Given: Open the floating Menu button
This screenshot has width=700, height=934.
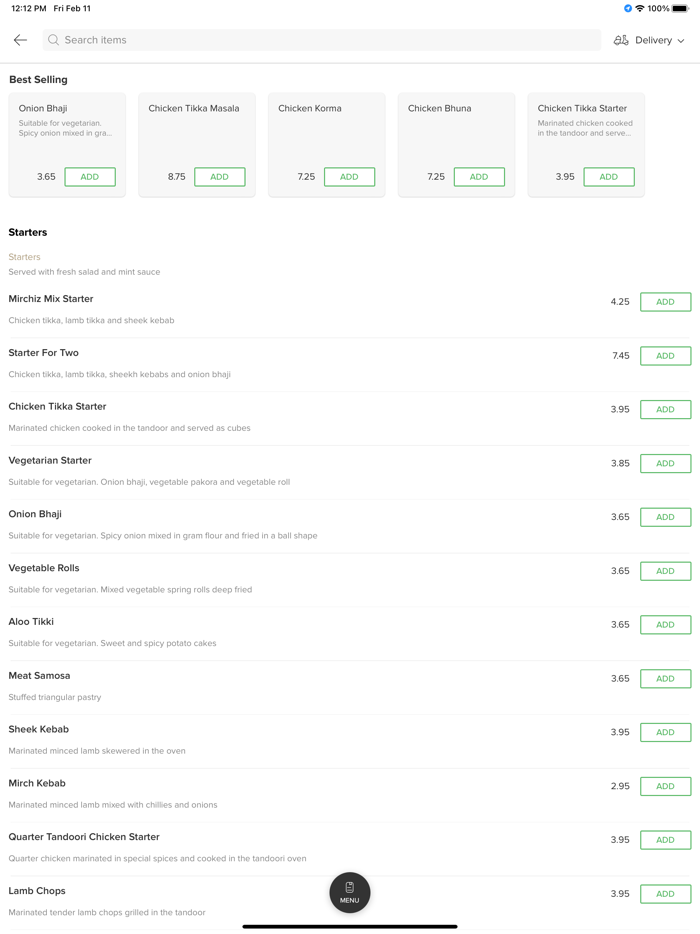Looking at the screenshot, I should pyautogui.click(x=350, y=892).
